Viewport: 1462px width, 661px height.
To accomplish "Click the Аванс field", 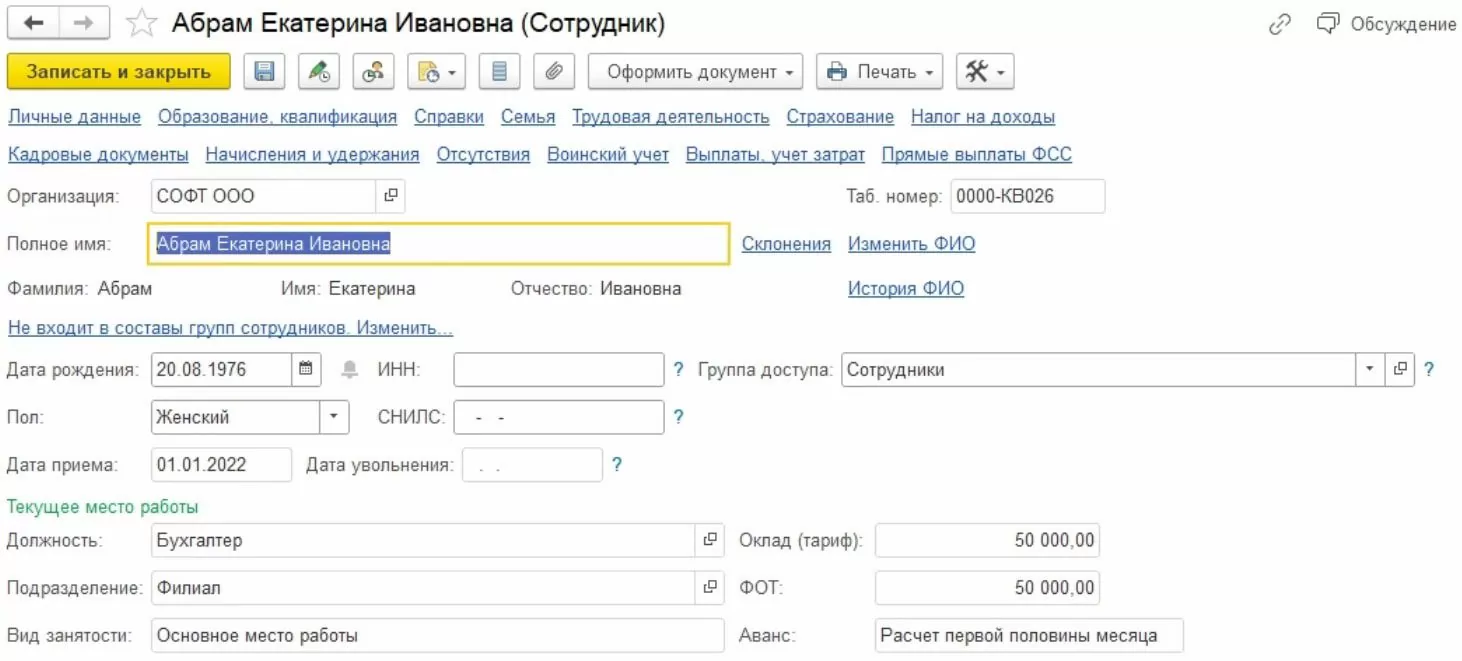I will [1029, 635].
